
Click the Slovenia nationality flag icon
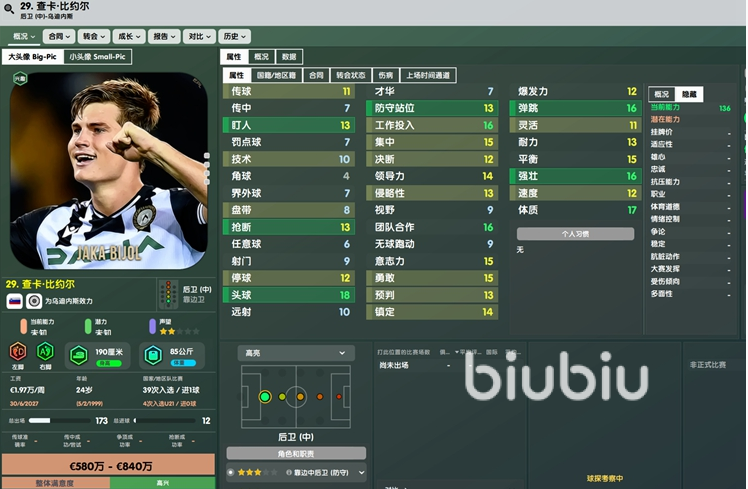tap(15, 301)
